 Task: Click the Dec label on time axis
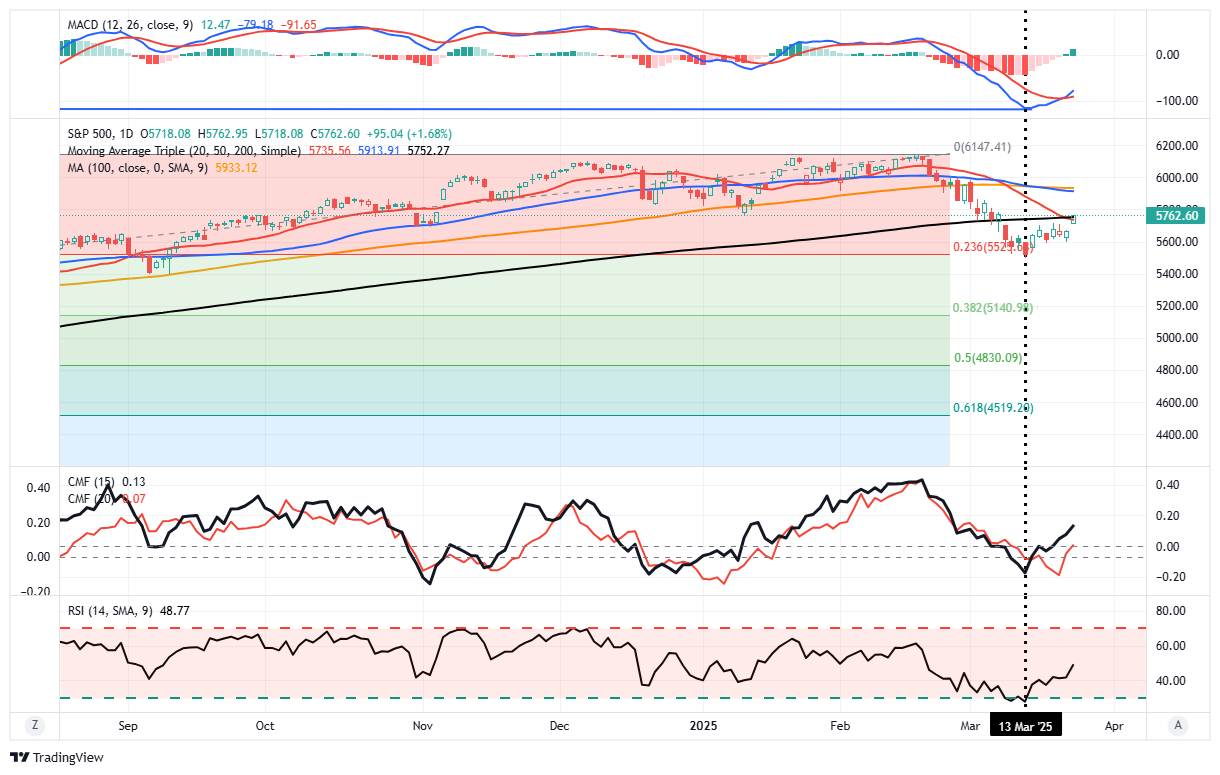pyautogui.click(x=559, y=725)
